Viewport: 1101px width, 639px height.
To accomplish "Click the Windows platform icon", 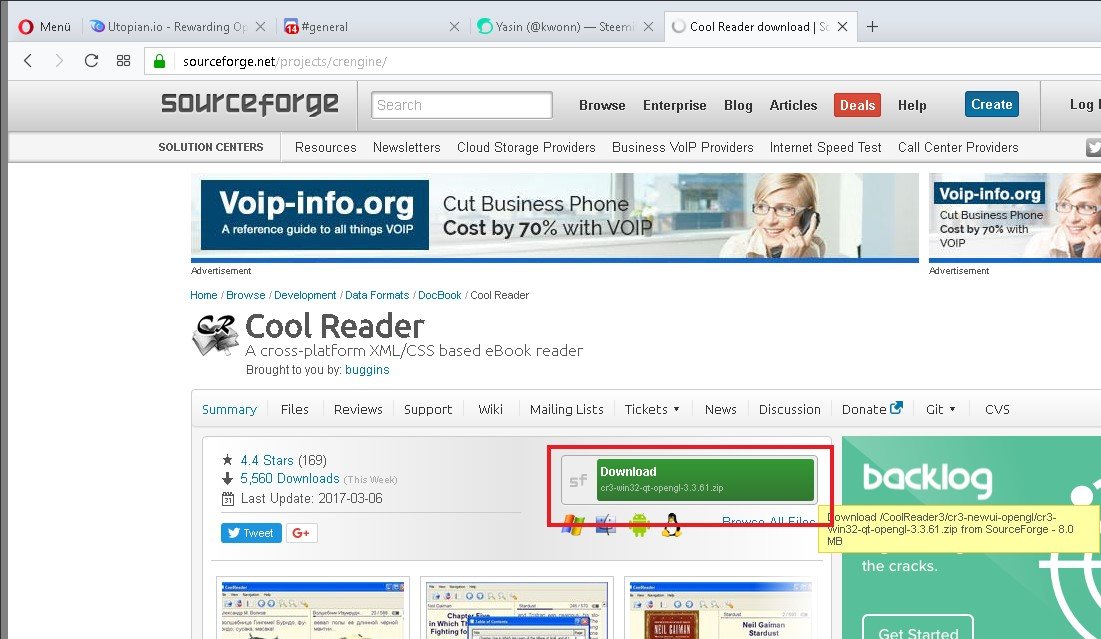I will tap(573, 525).
